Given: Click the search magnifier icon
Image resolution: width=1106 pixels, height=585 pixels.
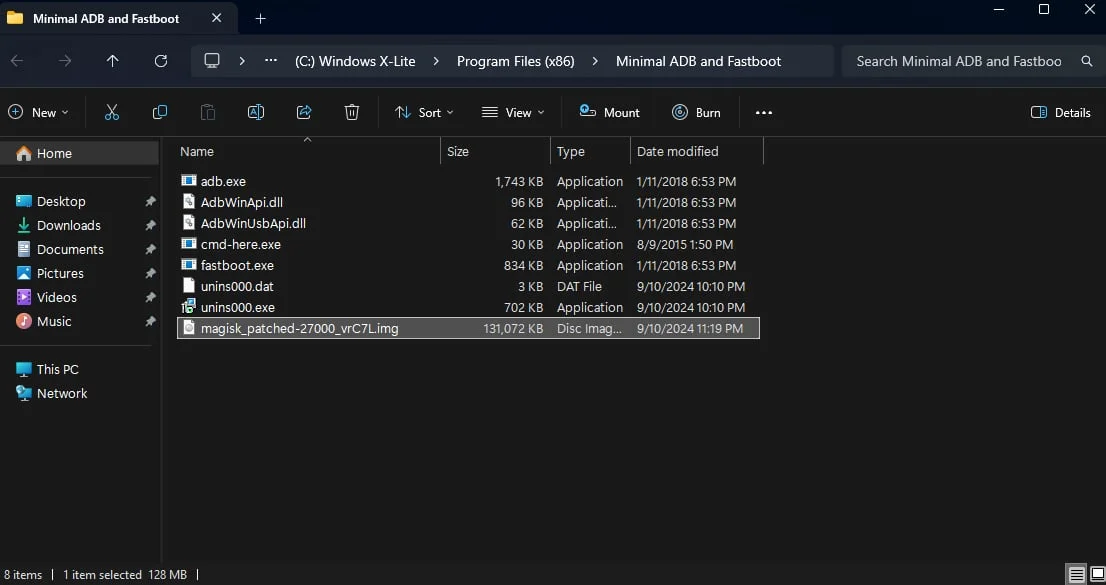Looking at the screenshot, I should 1087,61.
